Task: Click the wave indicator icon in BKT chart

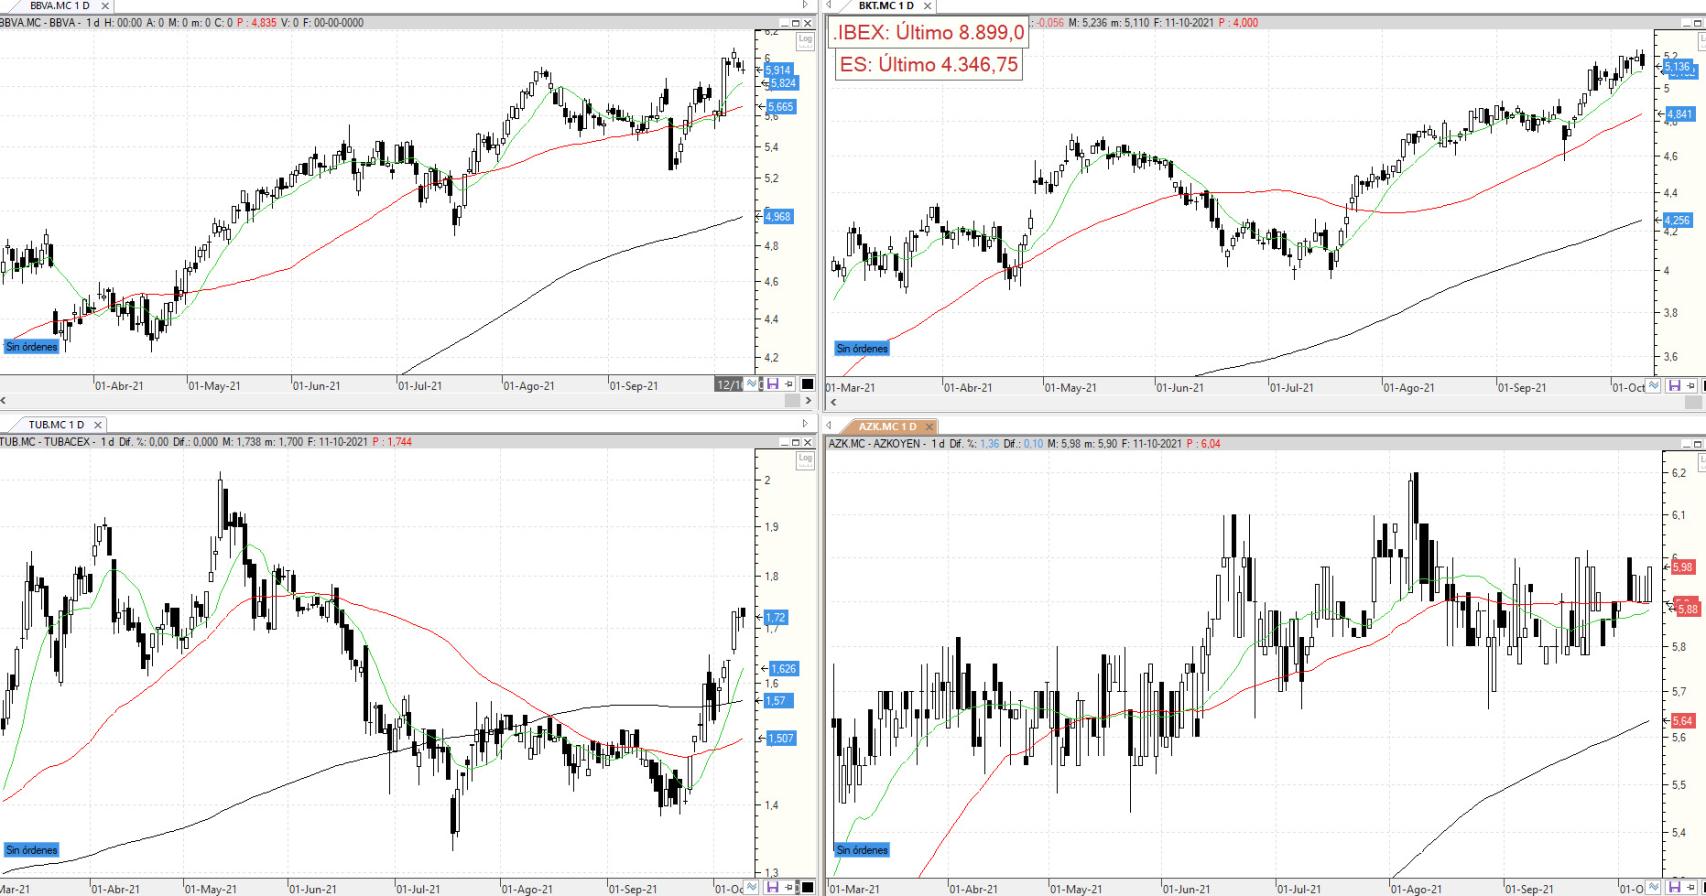Action: click(1654, 386)
